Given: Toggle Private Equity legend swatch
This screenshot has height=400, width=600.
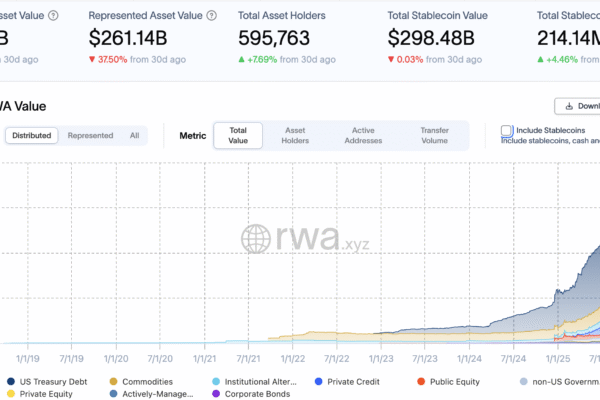Looking at the screenshot, I should (10, 394).
